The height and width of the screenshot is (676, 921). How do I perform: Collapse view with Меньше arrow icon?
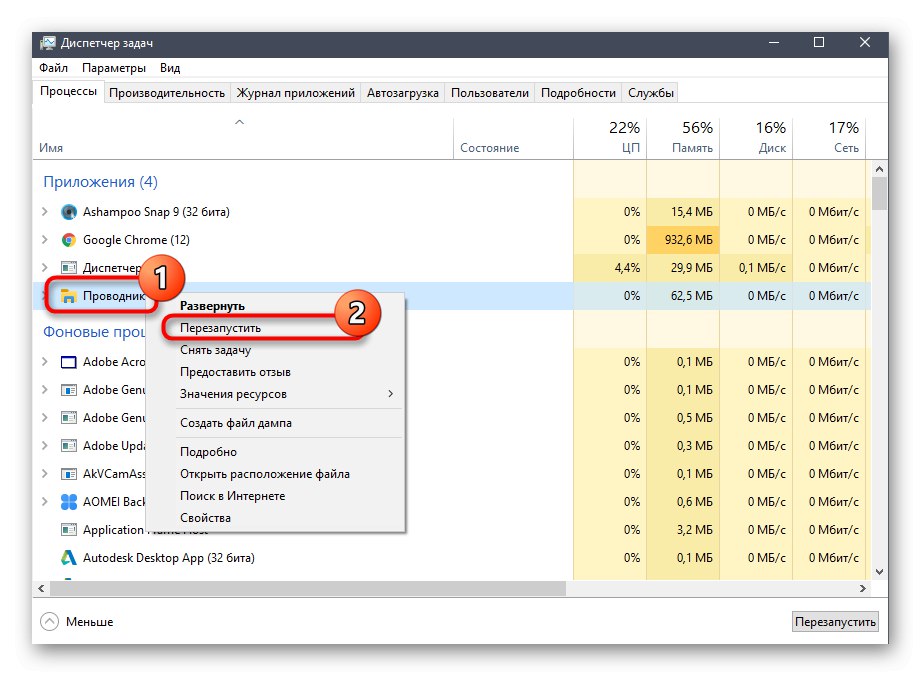pyautogui.click(x=49, y=621)
